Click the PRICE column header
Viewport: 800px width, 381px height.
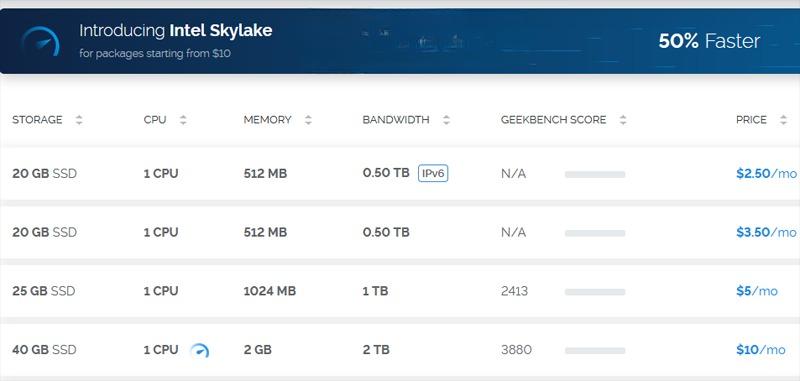tap(751, 120)
